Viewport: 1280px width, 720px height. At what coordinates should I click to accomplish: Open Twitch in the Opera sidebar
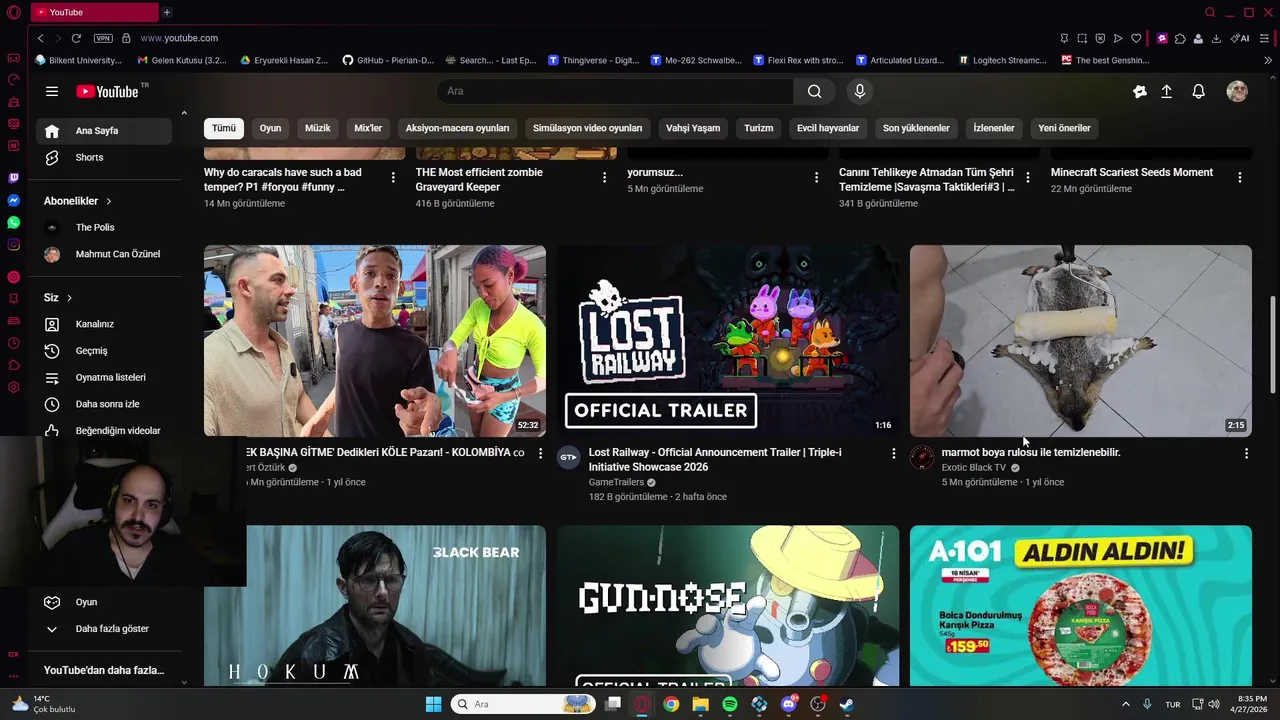point(13,178)
